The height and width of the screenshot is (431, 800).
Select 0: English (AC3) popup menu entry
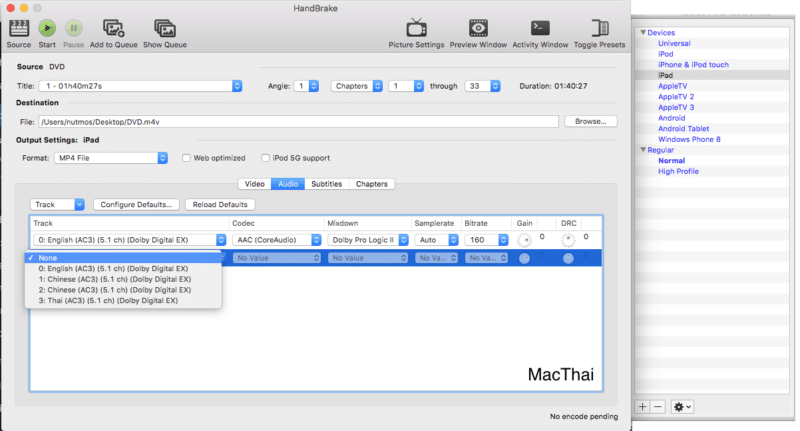point(123,269)
